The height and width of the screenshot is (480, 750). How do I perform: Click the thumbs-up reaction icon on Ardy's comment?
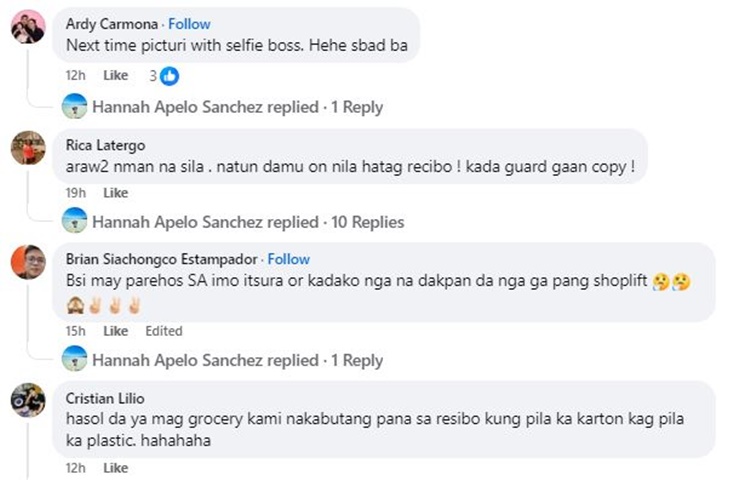[170, 76]
